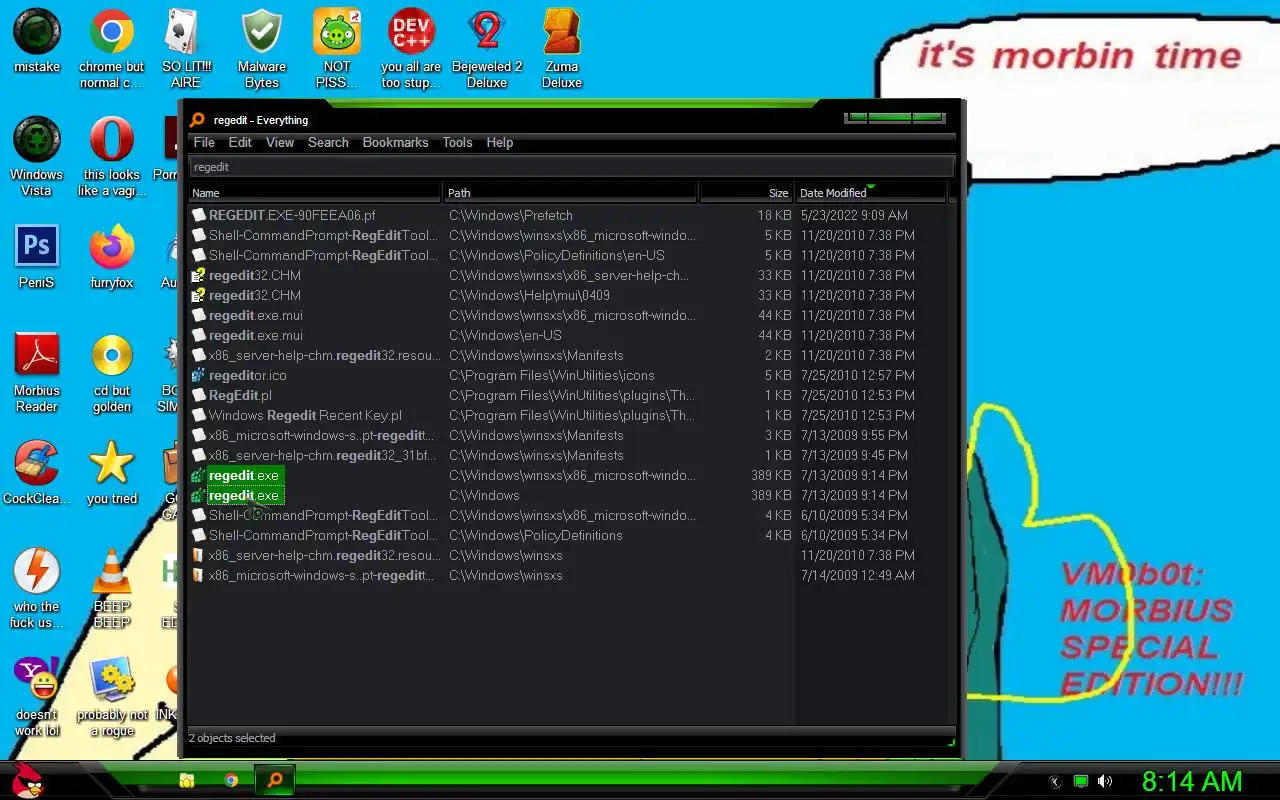Image resolution: width=1280 pixels, height=800 pixels.
Task: Launch the red Opera browser icon
Action: [x=112, y=155]
